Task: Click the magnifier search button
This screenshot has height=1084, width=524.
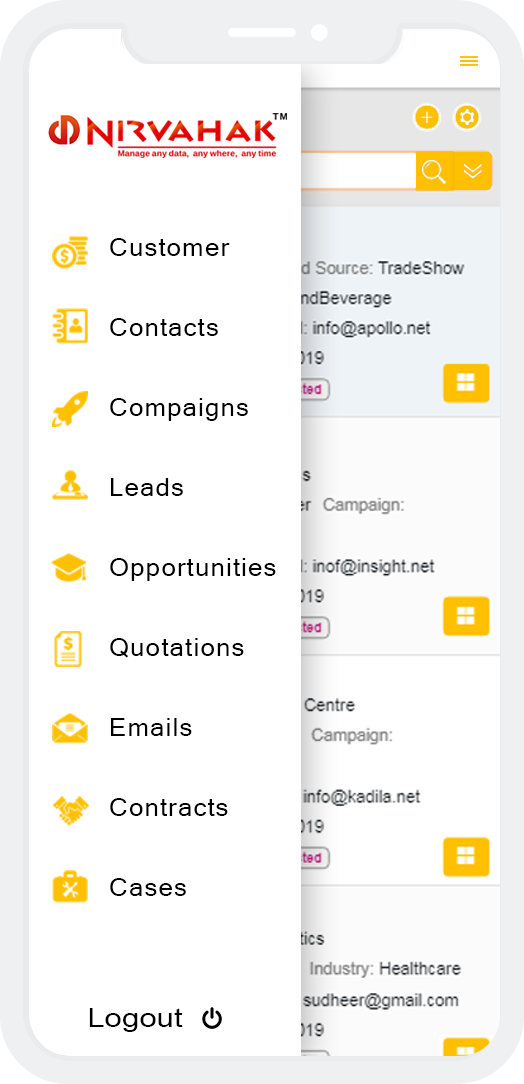Action: pos(434,171)
